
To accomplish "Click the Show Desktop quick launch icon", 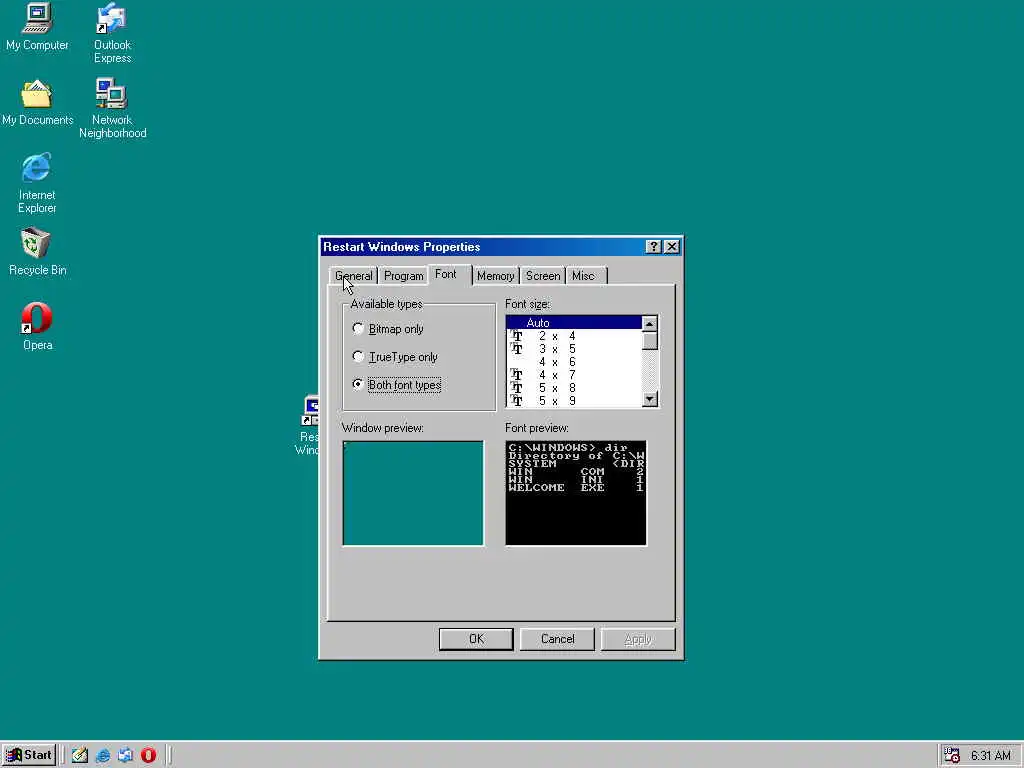I will 80,755.
